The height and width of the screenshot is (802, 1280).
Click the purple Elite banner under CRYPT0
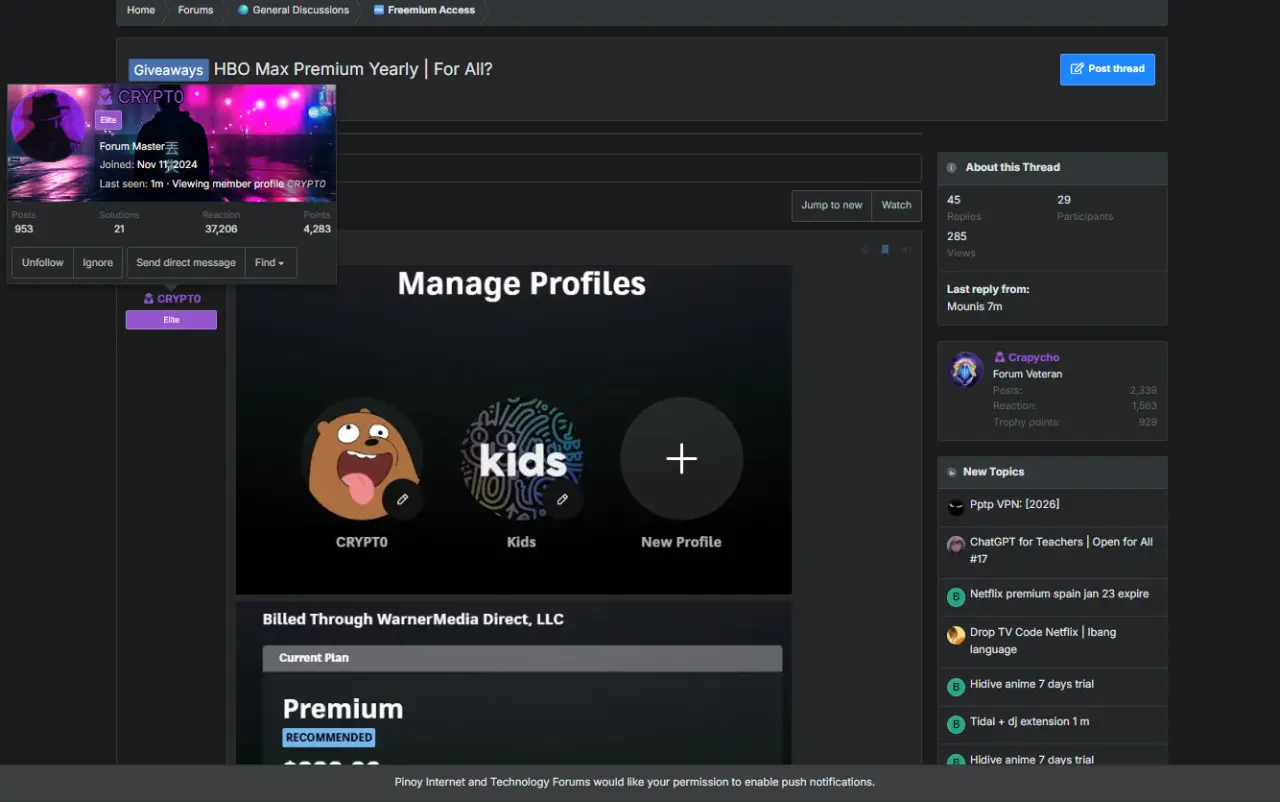click(171, 320)
